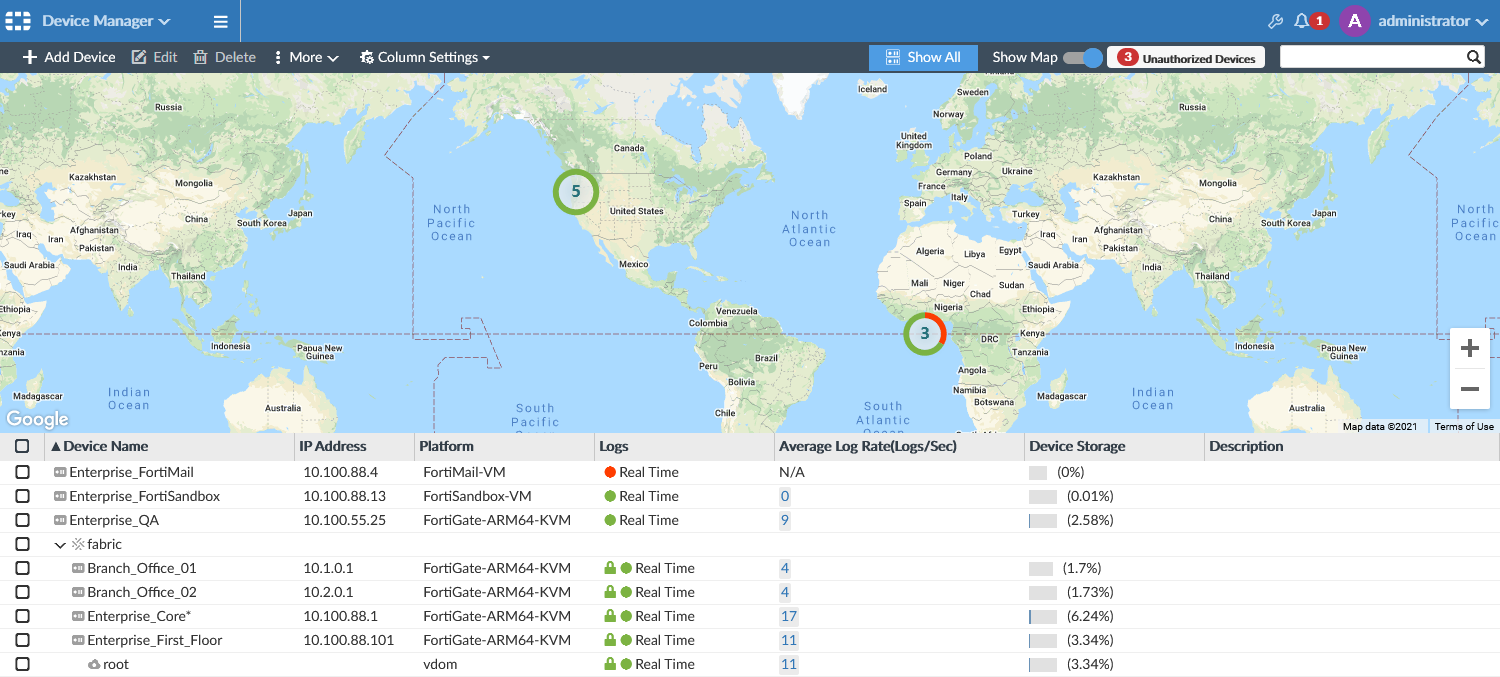
Task: Toggle the Show Map switch
Action: [1083, 58]
